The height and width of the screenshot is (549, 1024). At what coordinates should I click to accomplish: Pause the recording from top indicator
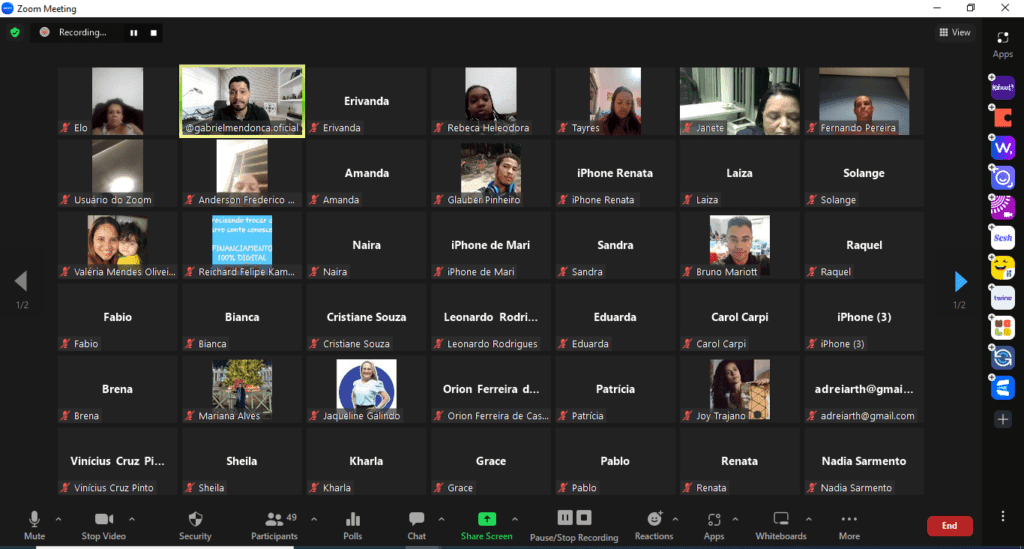[133, 32]
